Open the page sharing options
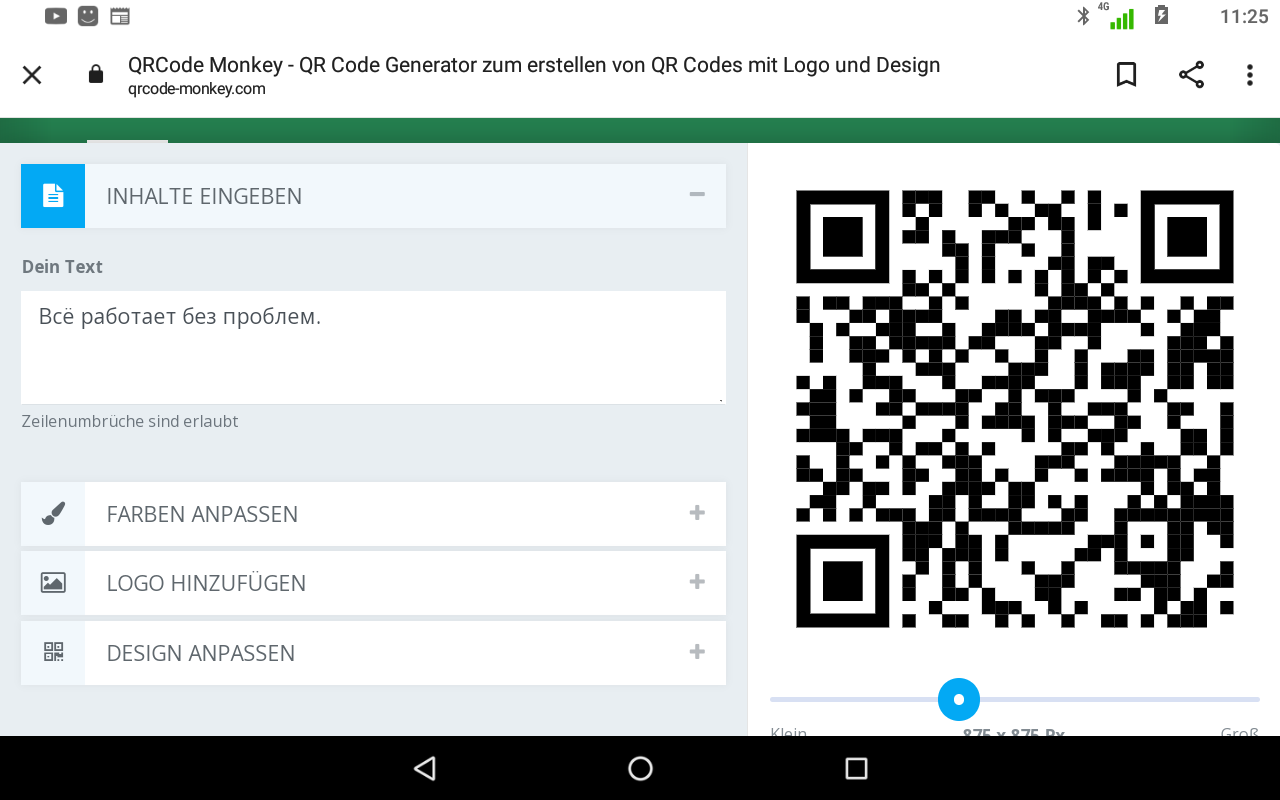Image resolution: width=1280 pixels, height=800 pixels. click(1190, 74)
